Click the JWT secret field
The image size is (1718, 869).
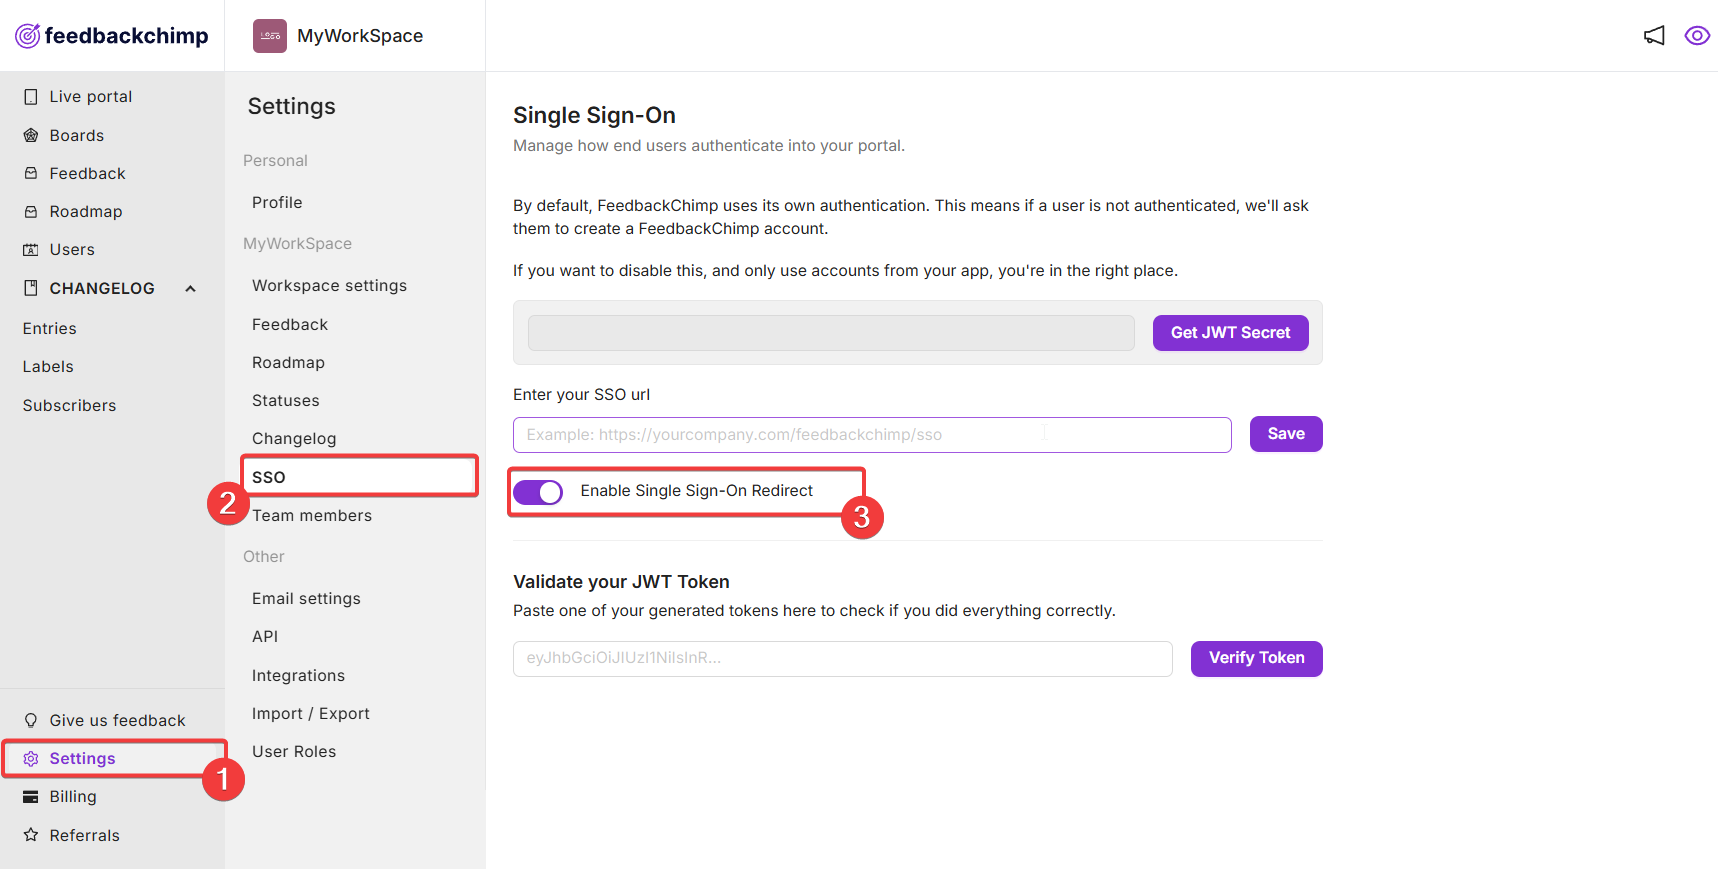coord(831,333)
